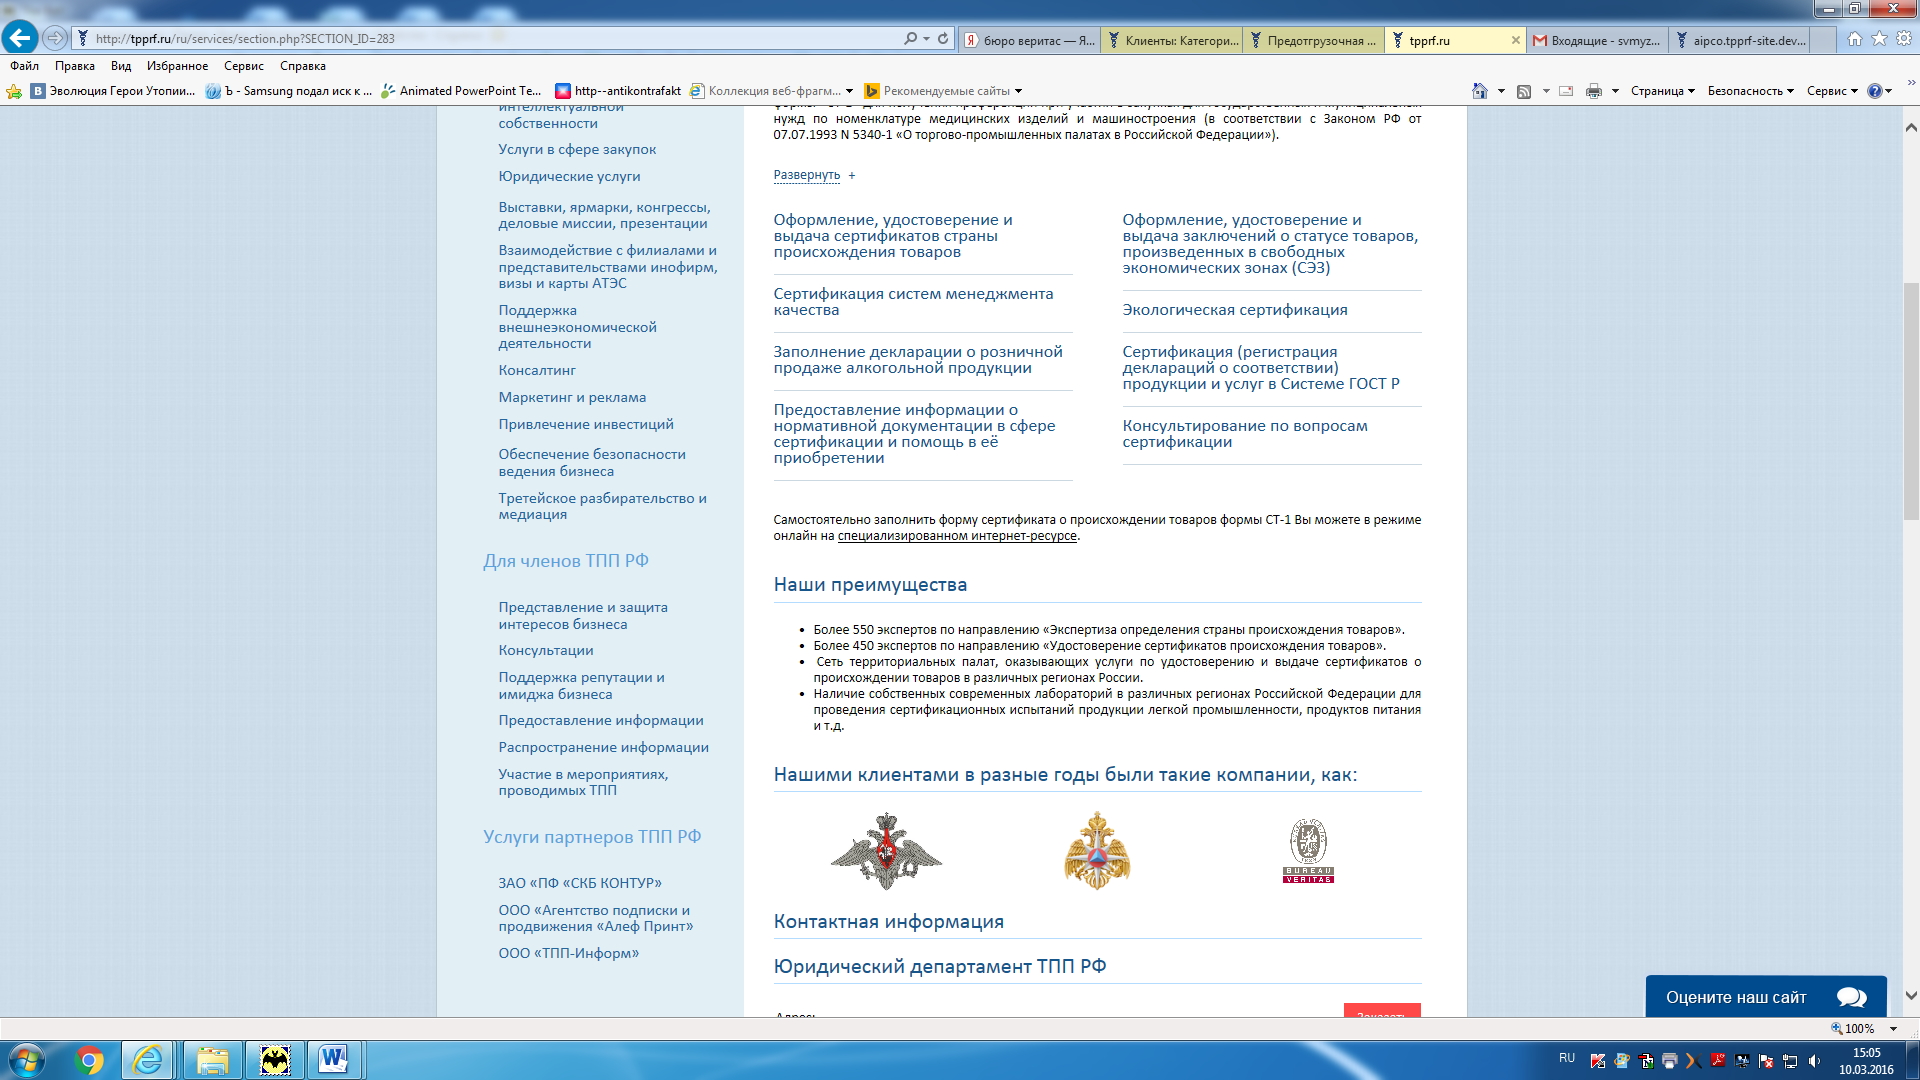The image size is (1920, 1080).
Task: Click the Add to favorites bar star icon
Action: [x=14, y=91]
